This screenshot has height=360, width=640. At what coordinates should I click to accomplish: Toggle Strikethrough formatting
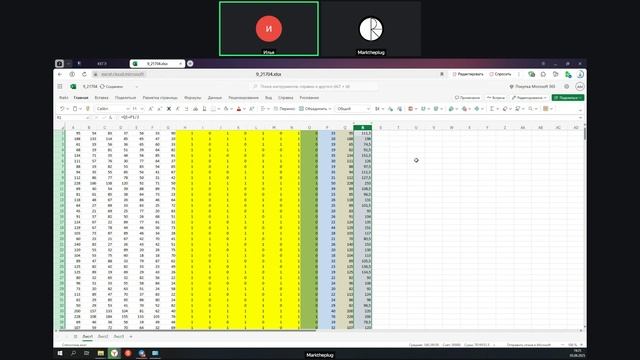(196, 109)
